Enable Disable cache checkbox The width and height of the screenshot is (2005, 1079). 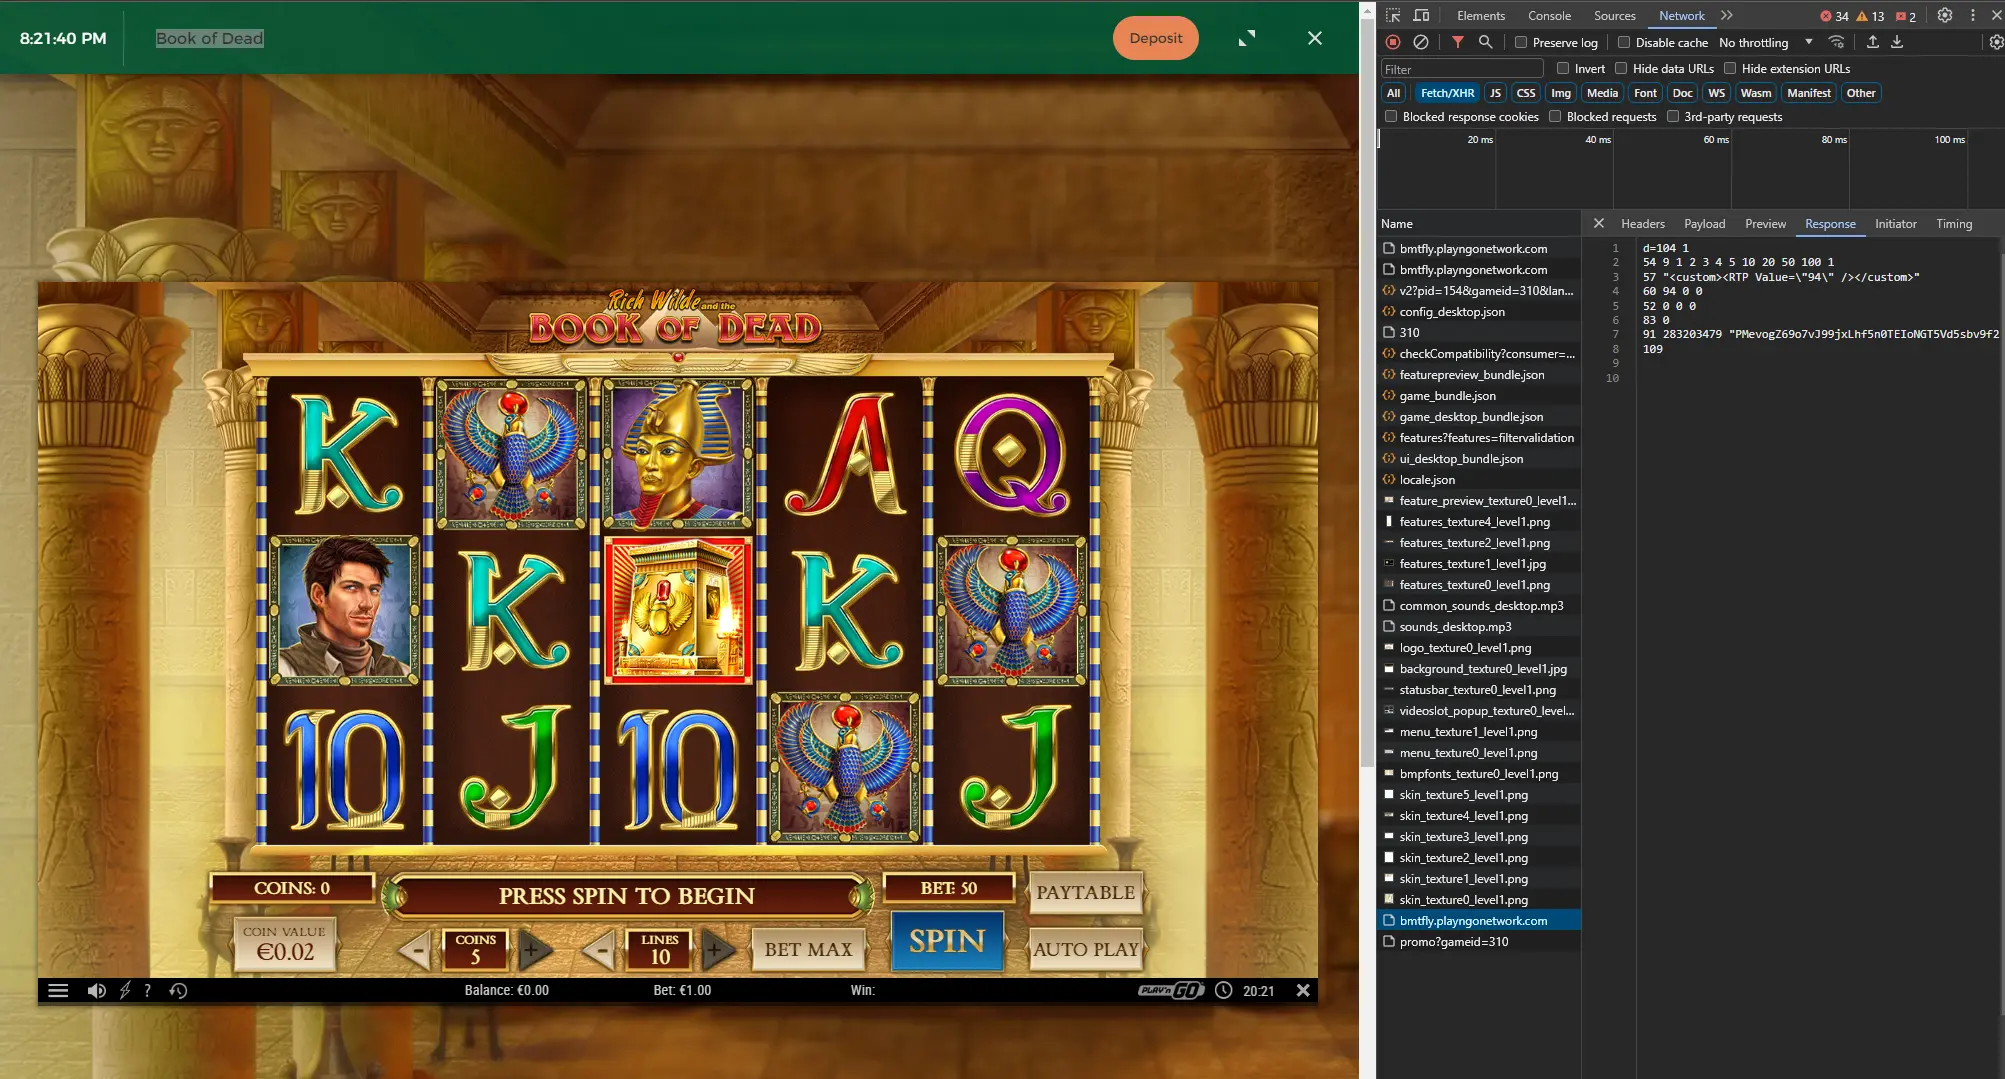coord(1624,42)
